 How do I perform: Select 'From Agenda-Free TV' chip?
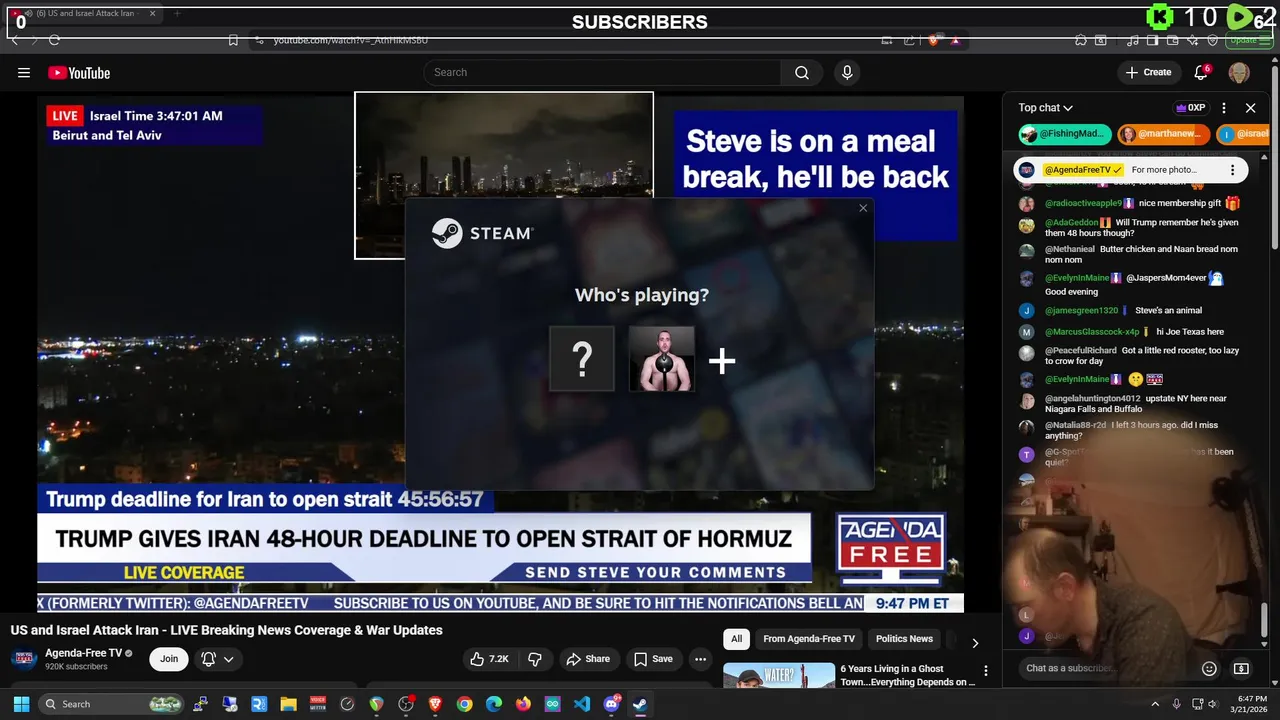tap(809, 639)
